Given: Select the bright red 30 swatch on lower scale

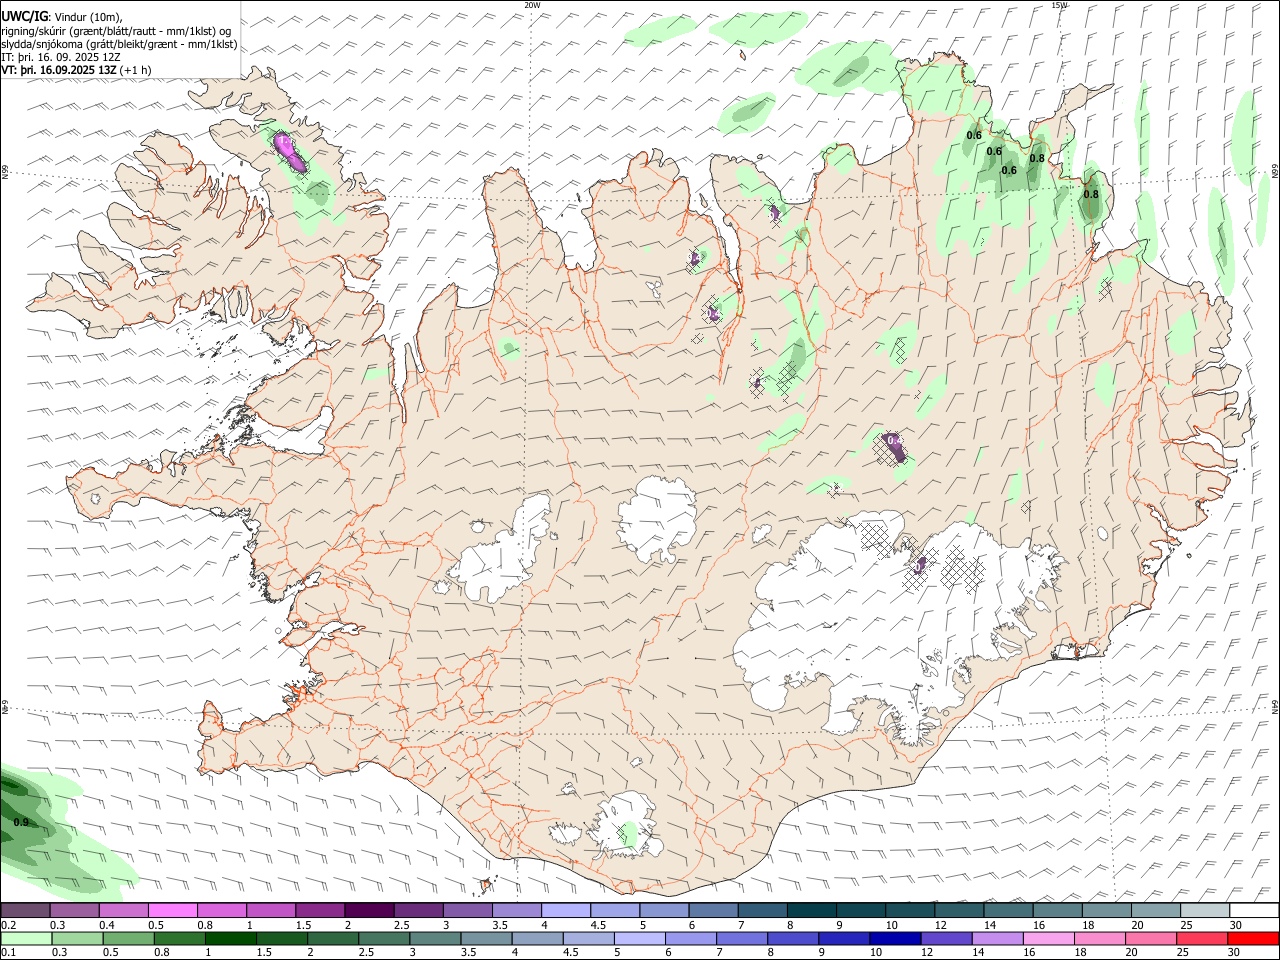Looking at the screenshot, I should (1252, 939).
